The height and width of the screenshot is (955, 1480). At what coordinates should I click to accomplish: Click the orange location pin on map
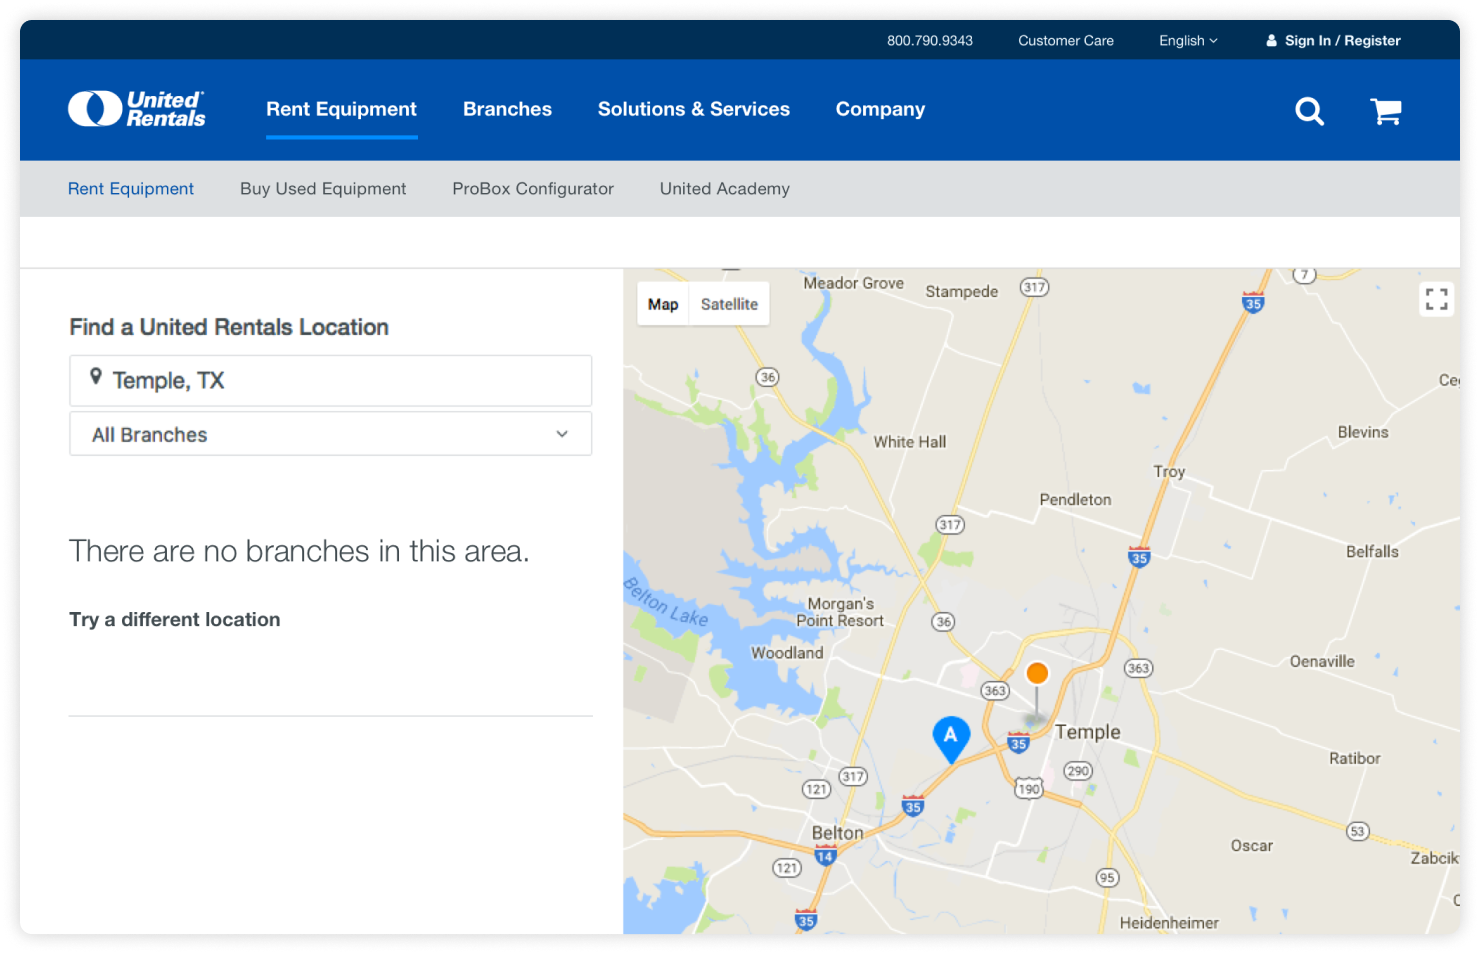click(x=1037, y=674)
